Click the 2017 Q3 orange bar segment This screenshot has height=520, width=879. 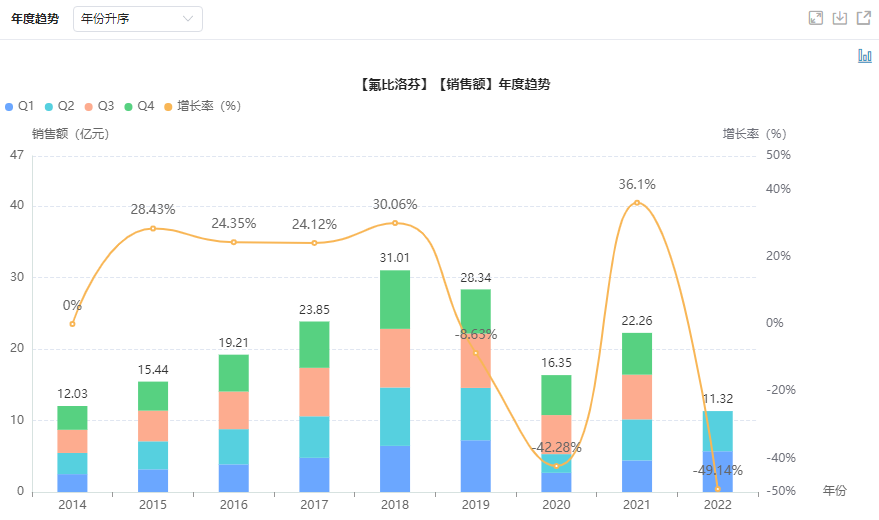tap(314, 392)
